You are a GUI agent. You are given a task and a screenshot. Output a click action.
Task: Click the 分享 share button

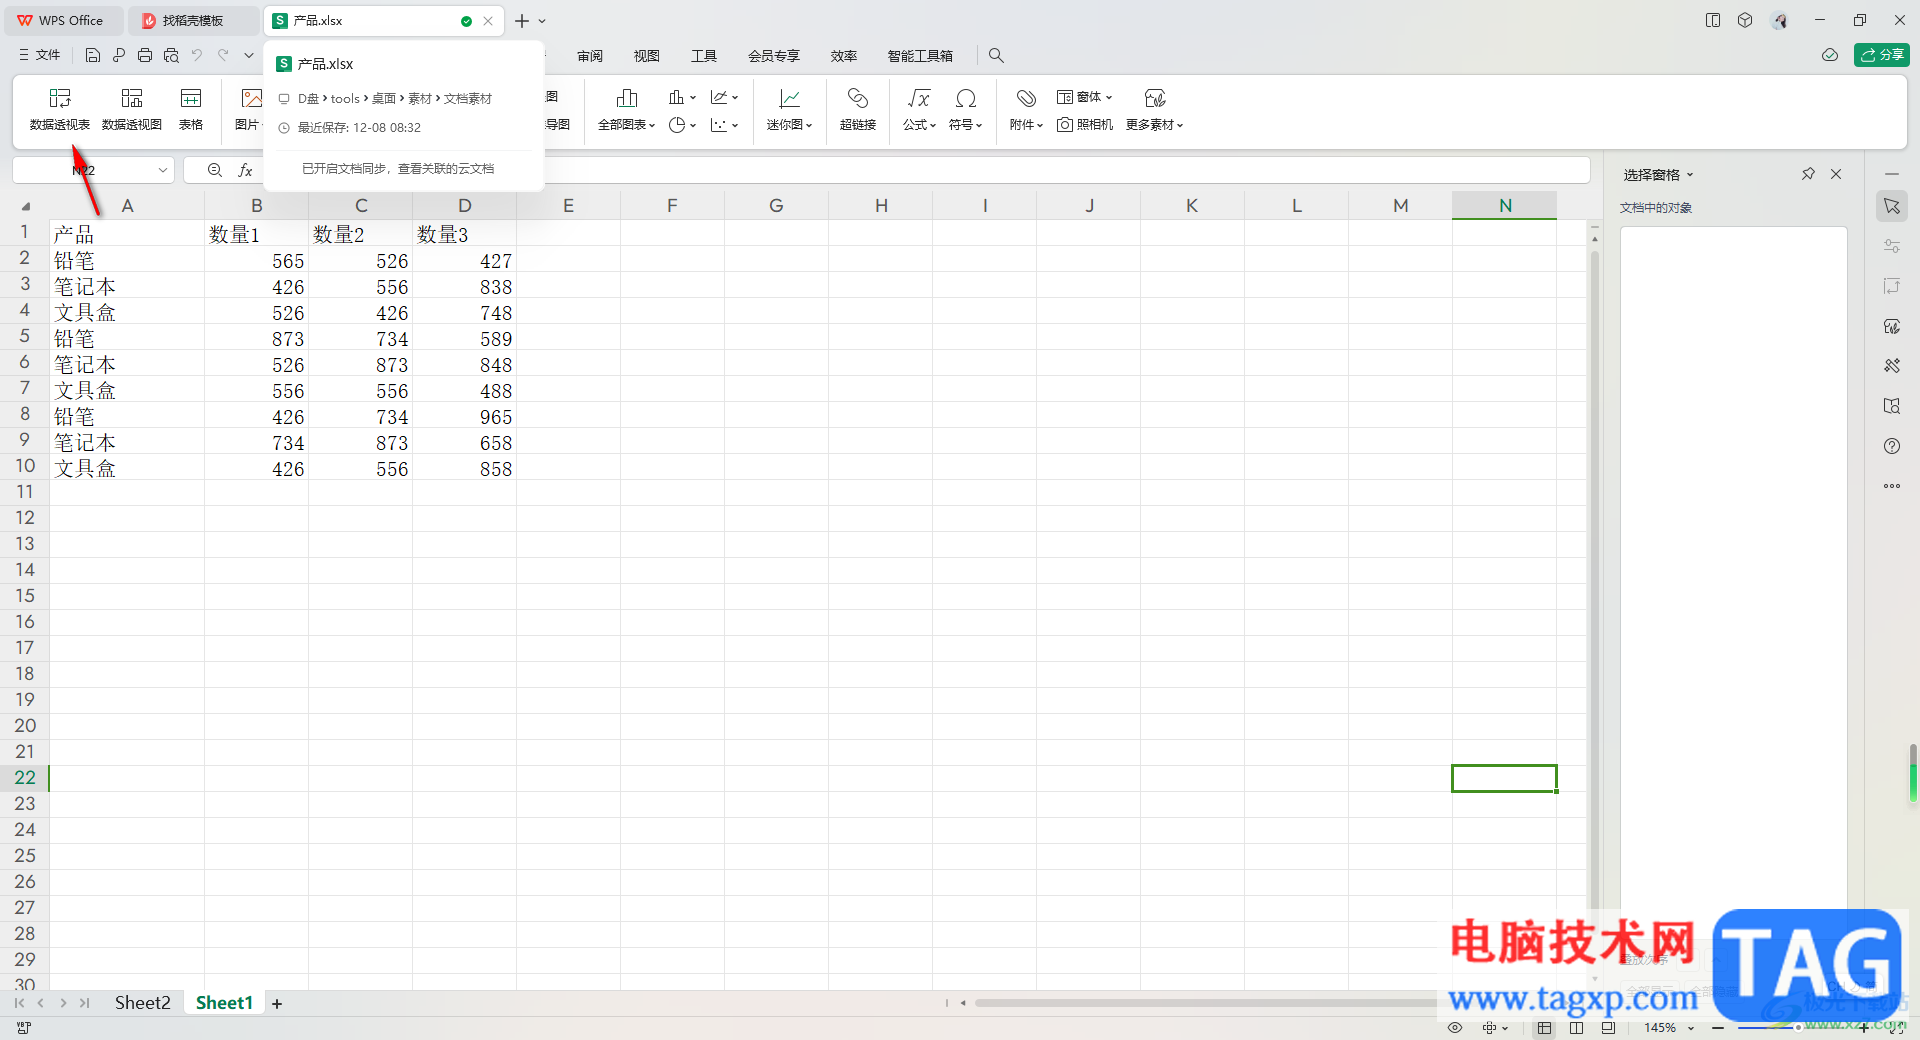pyautogui.click(x=1882, y=55)
